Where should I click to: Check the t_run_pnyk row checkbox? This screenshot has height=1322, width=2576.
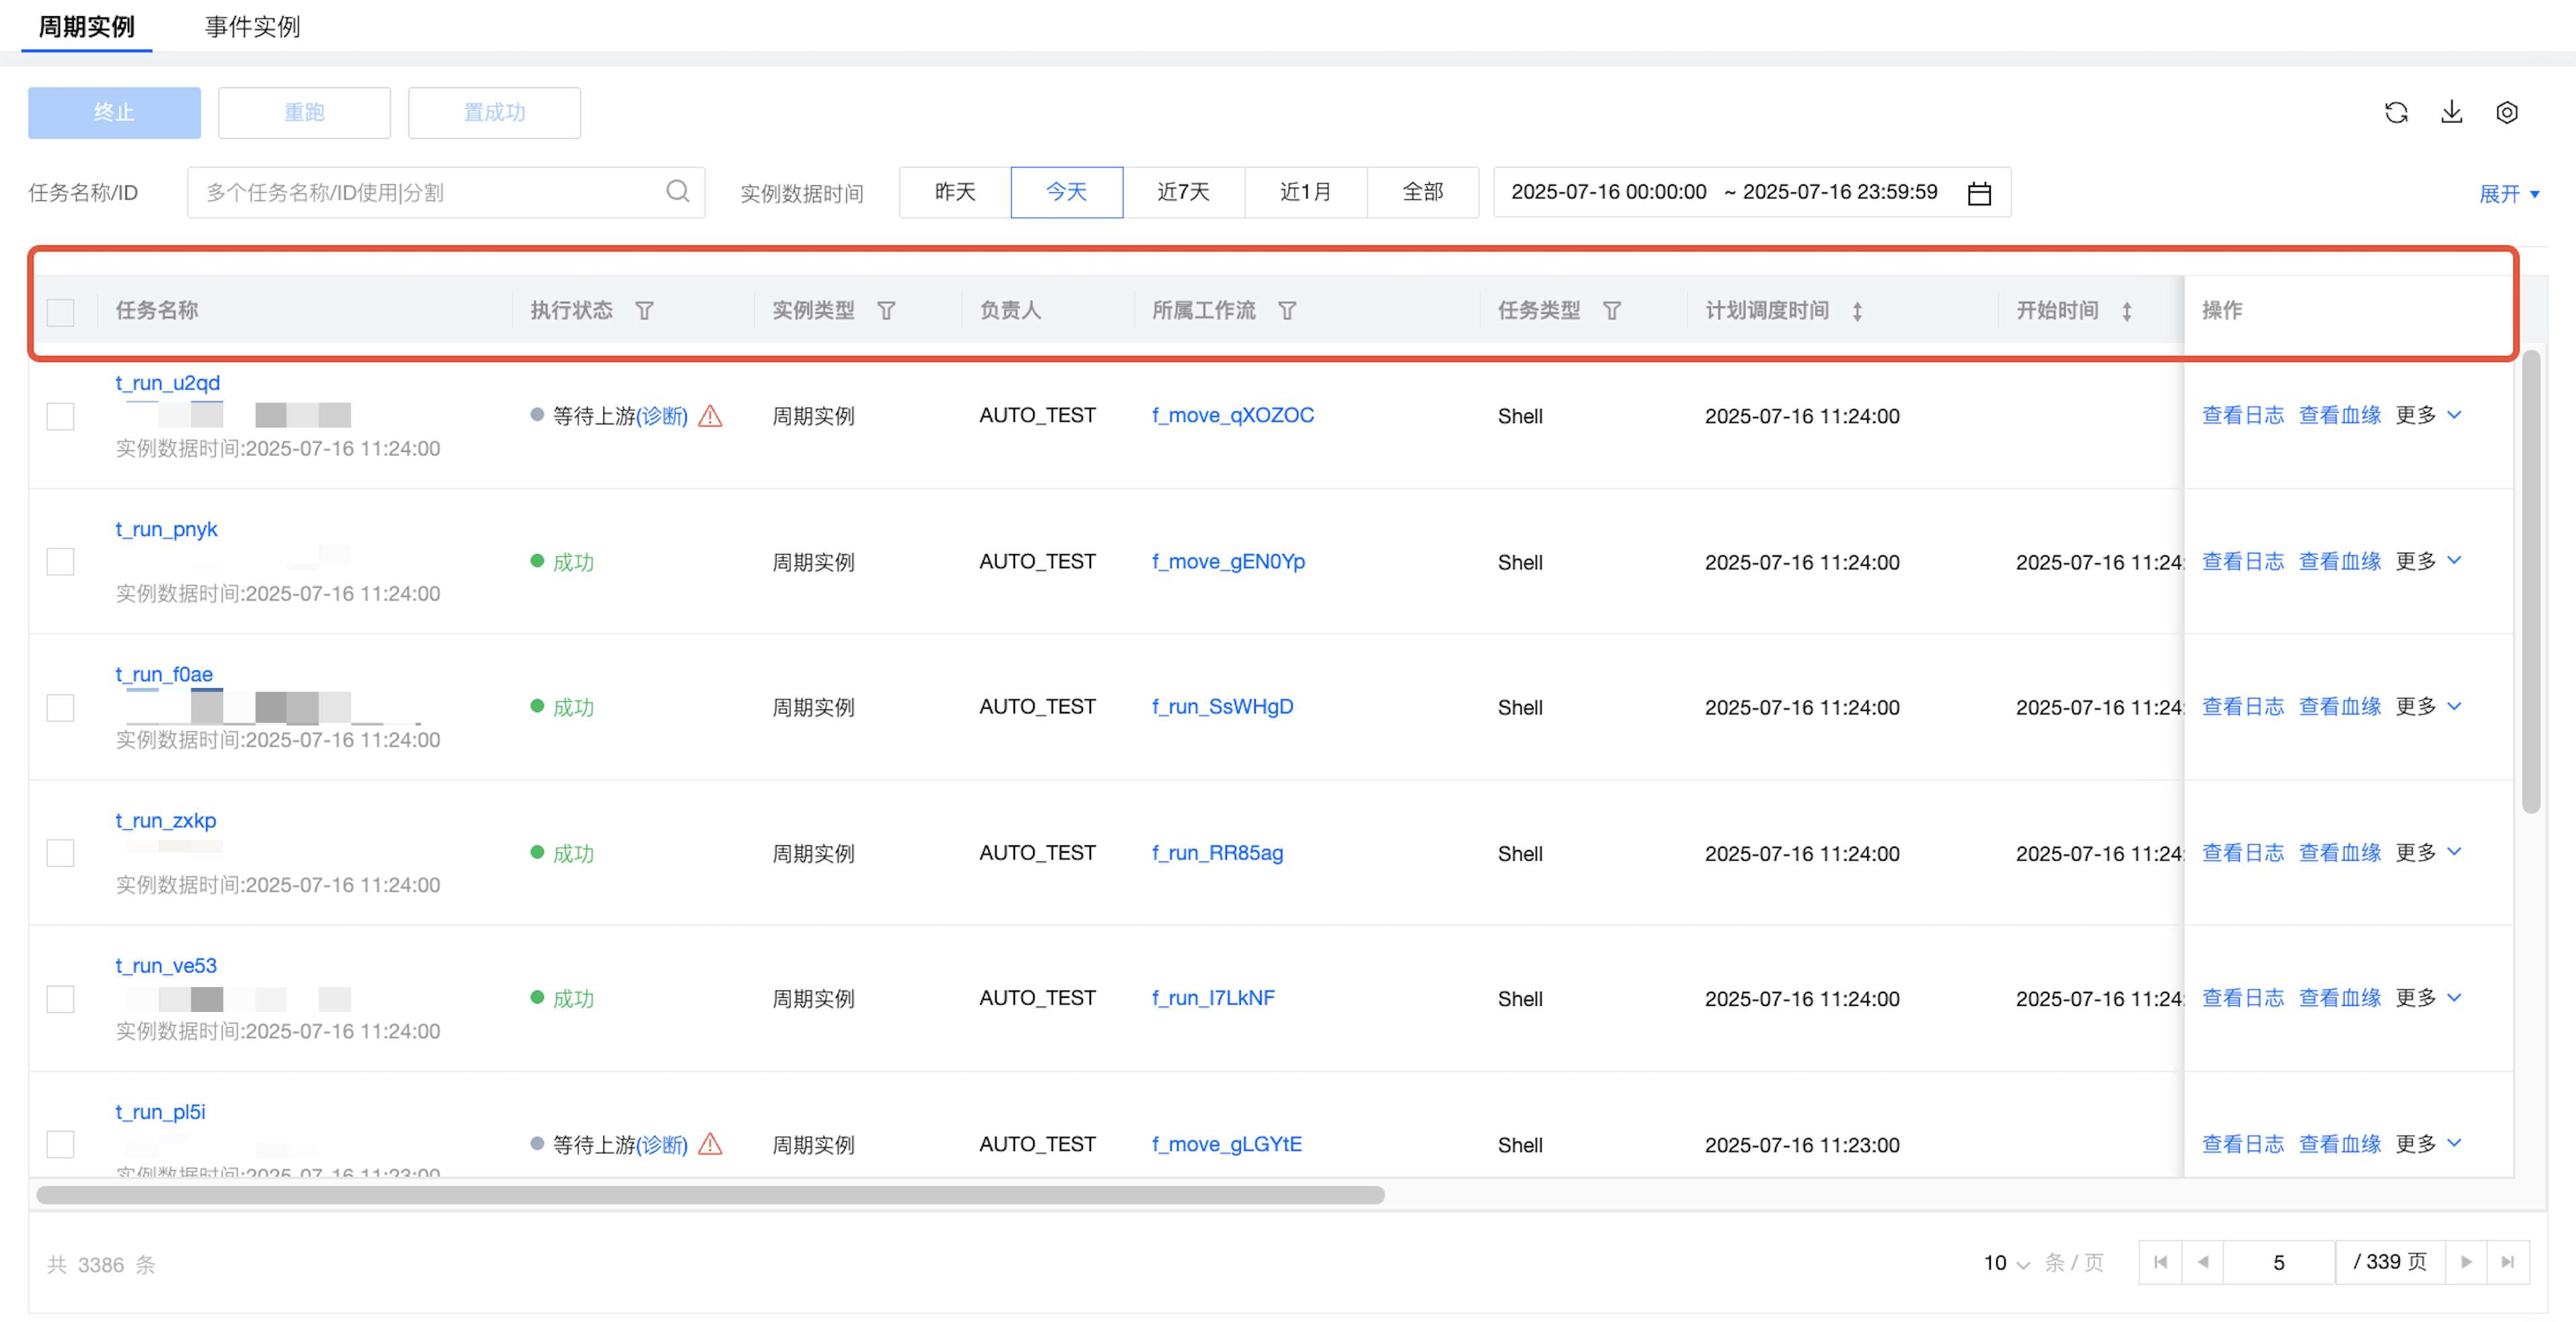[61, 561]
